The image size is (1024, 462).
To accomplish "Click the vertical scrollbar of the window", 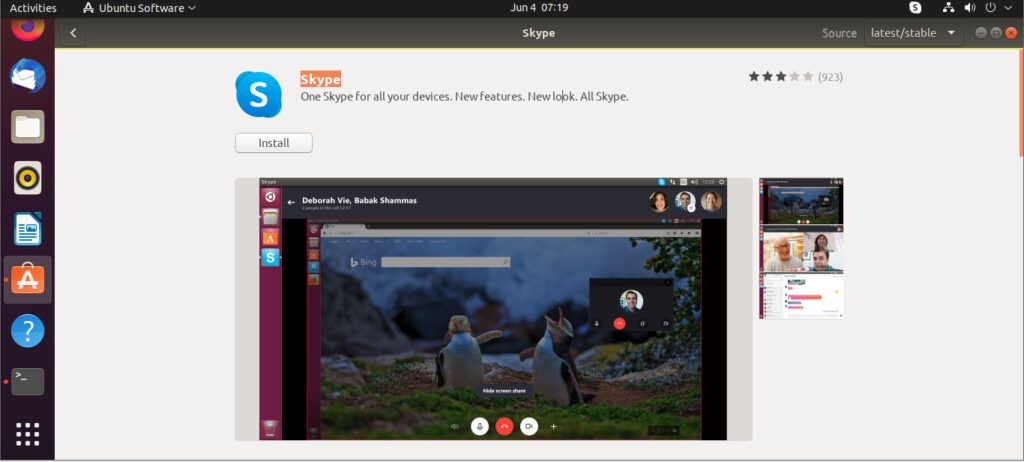I will [x=1021, y=103].
